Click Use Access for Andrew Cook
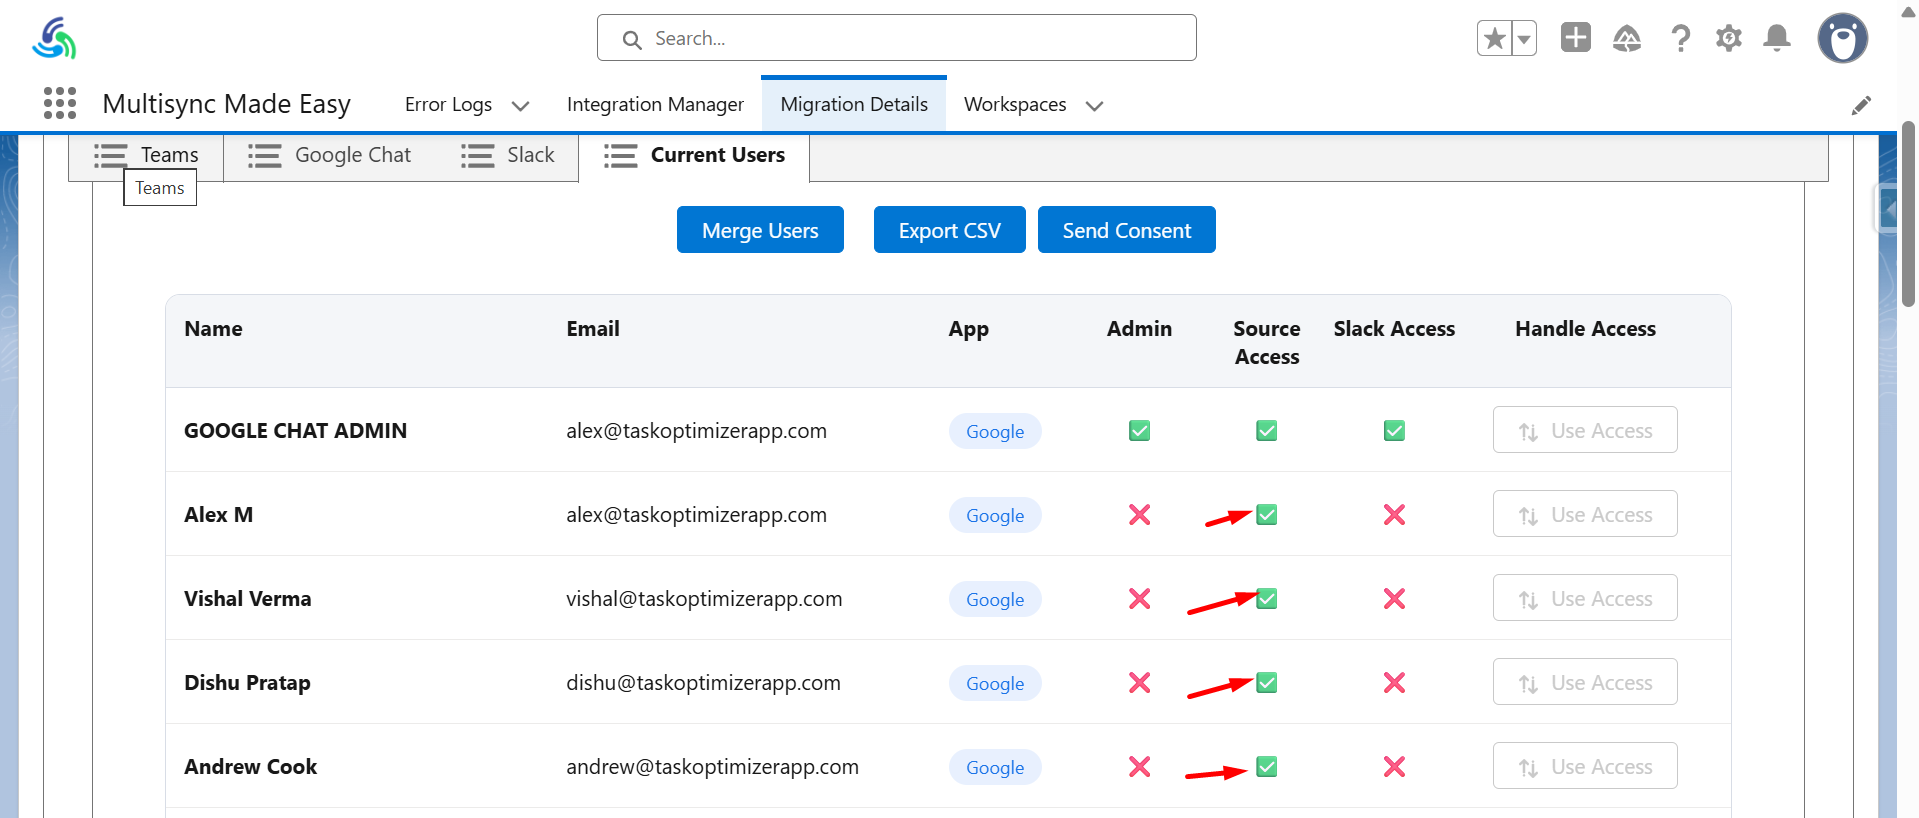The image size is (1919, 818). (1585, 766)
